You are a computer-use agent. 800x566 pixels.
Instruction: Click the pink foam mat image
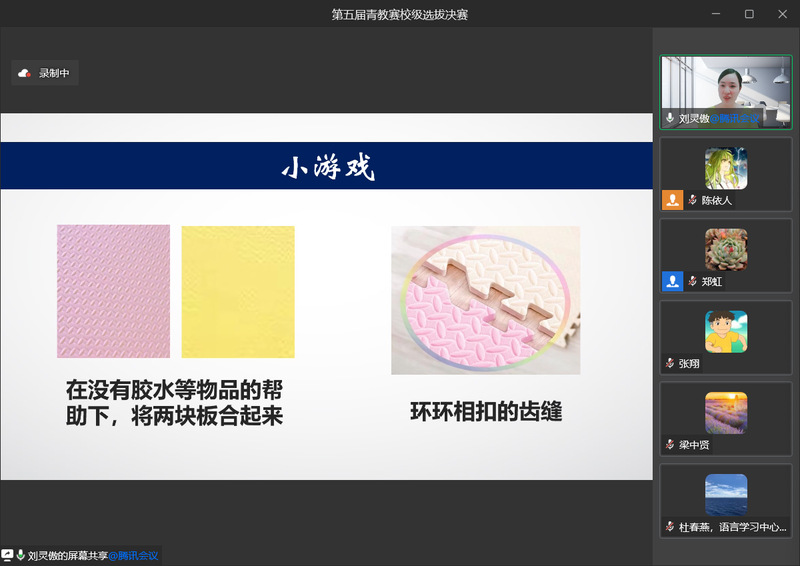[x=113, y=291]
